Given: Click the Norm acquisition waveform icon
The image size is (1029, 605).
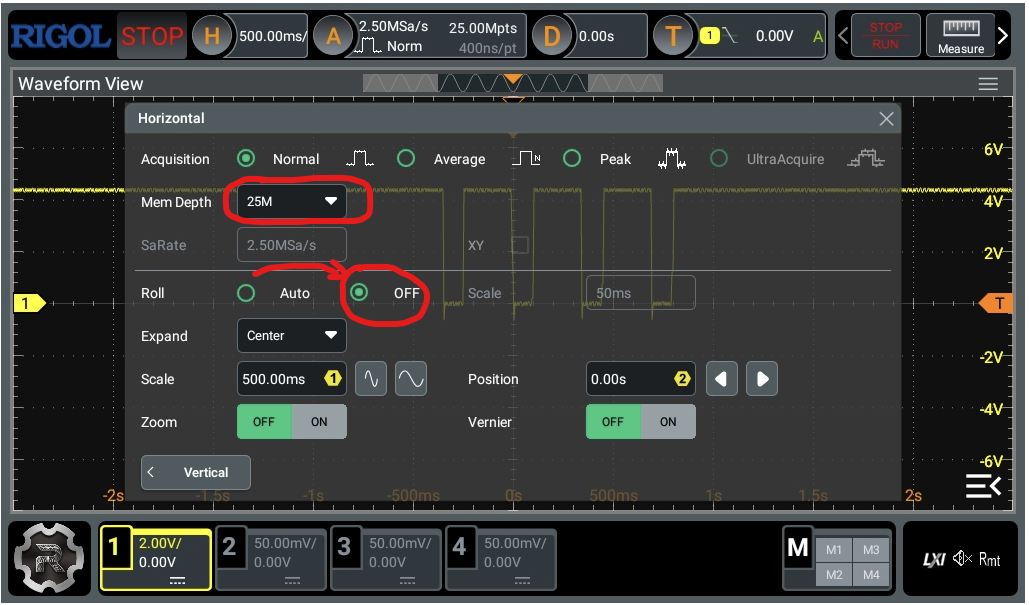Looking at the screenshot, I should 368,46.
